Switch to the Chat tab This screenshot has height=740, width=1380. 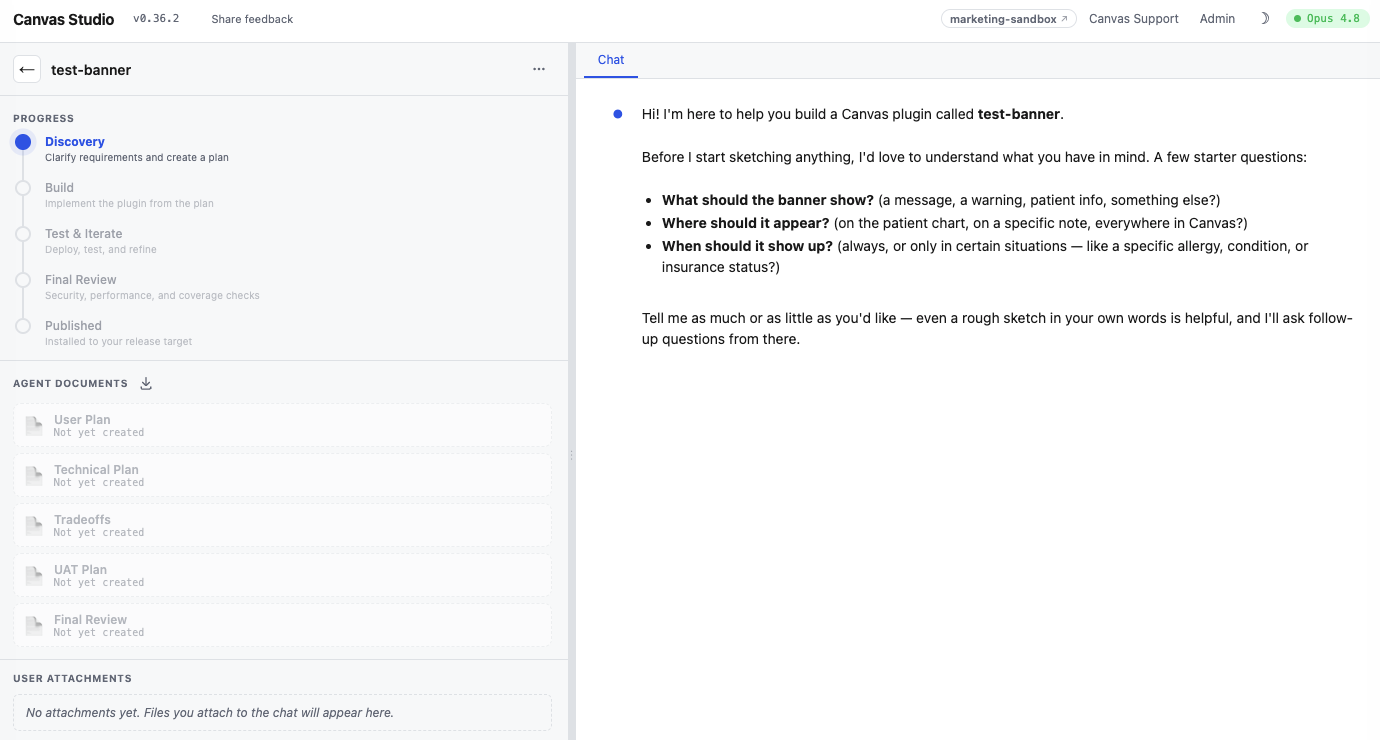[611, 60]
